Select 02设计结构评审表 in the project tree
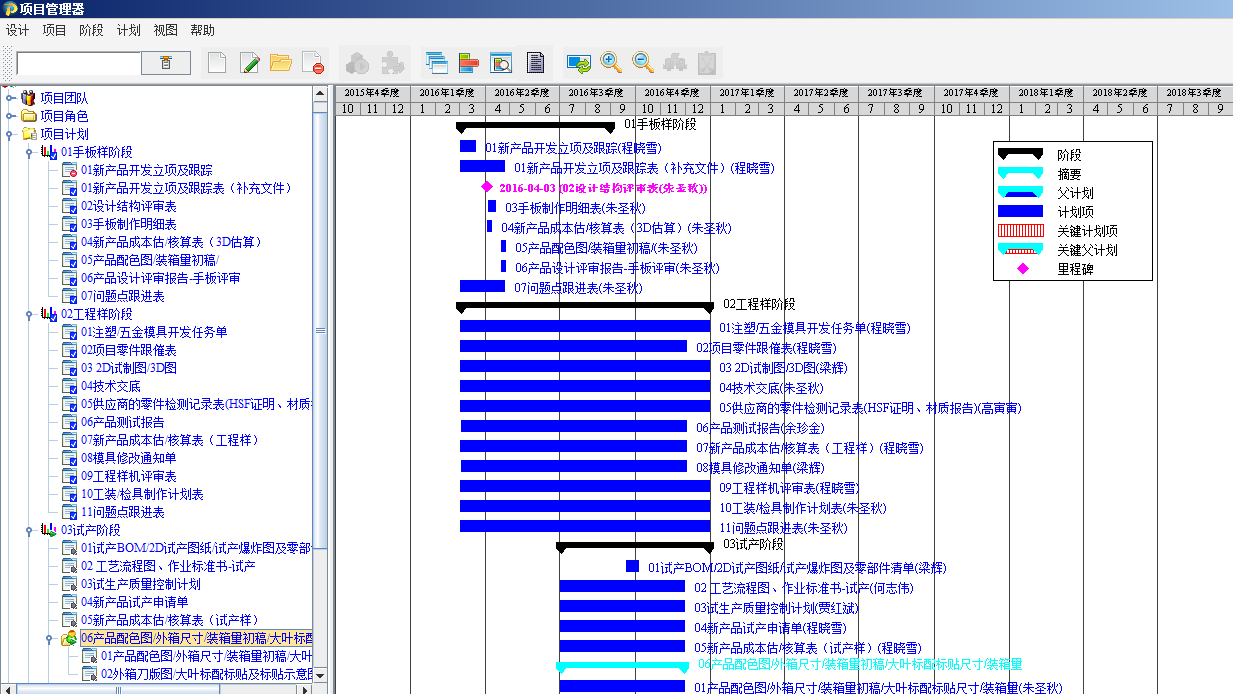 [128, 206]
